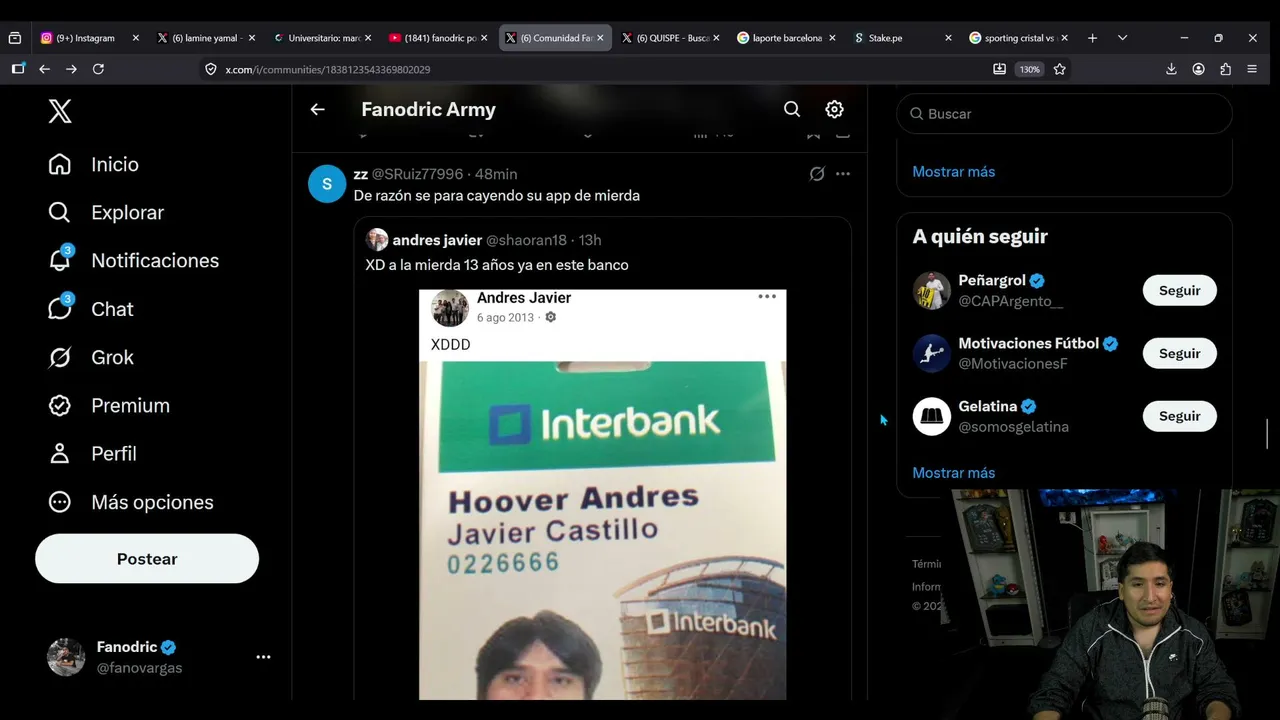The image size is (1280, 720).
Task: Expand the list all tabs dropdown
Action: (1122, 38)
